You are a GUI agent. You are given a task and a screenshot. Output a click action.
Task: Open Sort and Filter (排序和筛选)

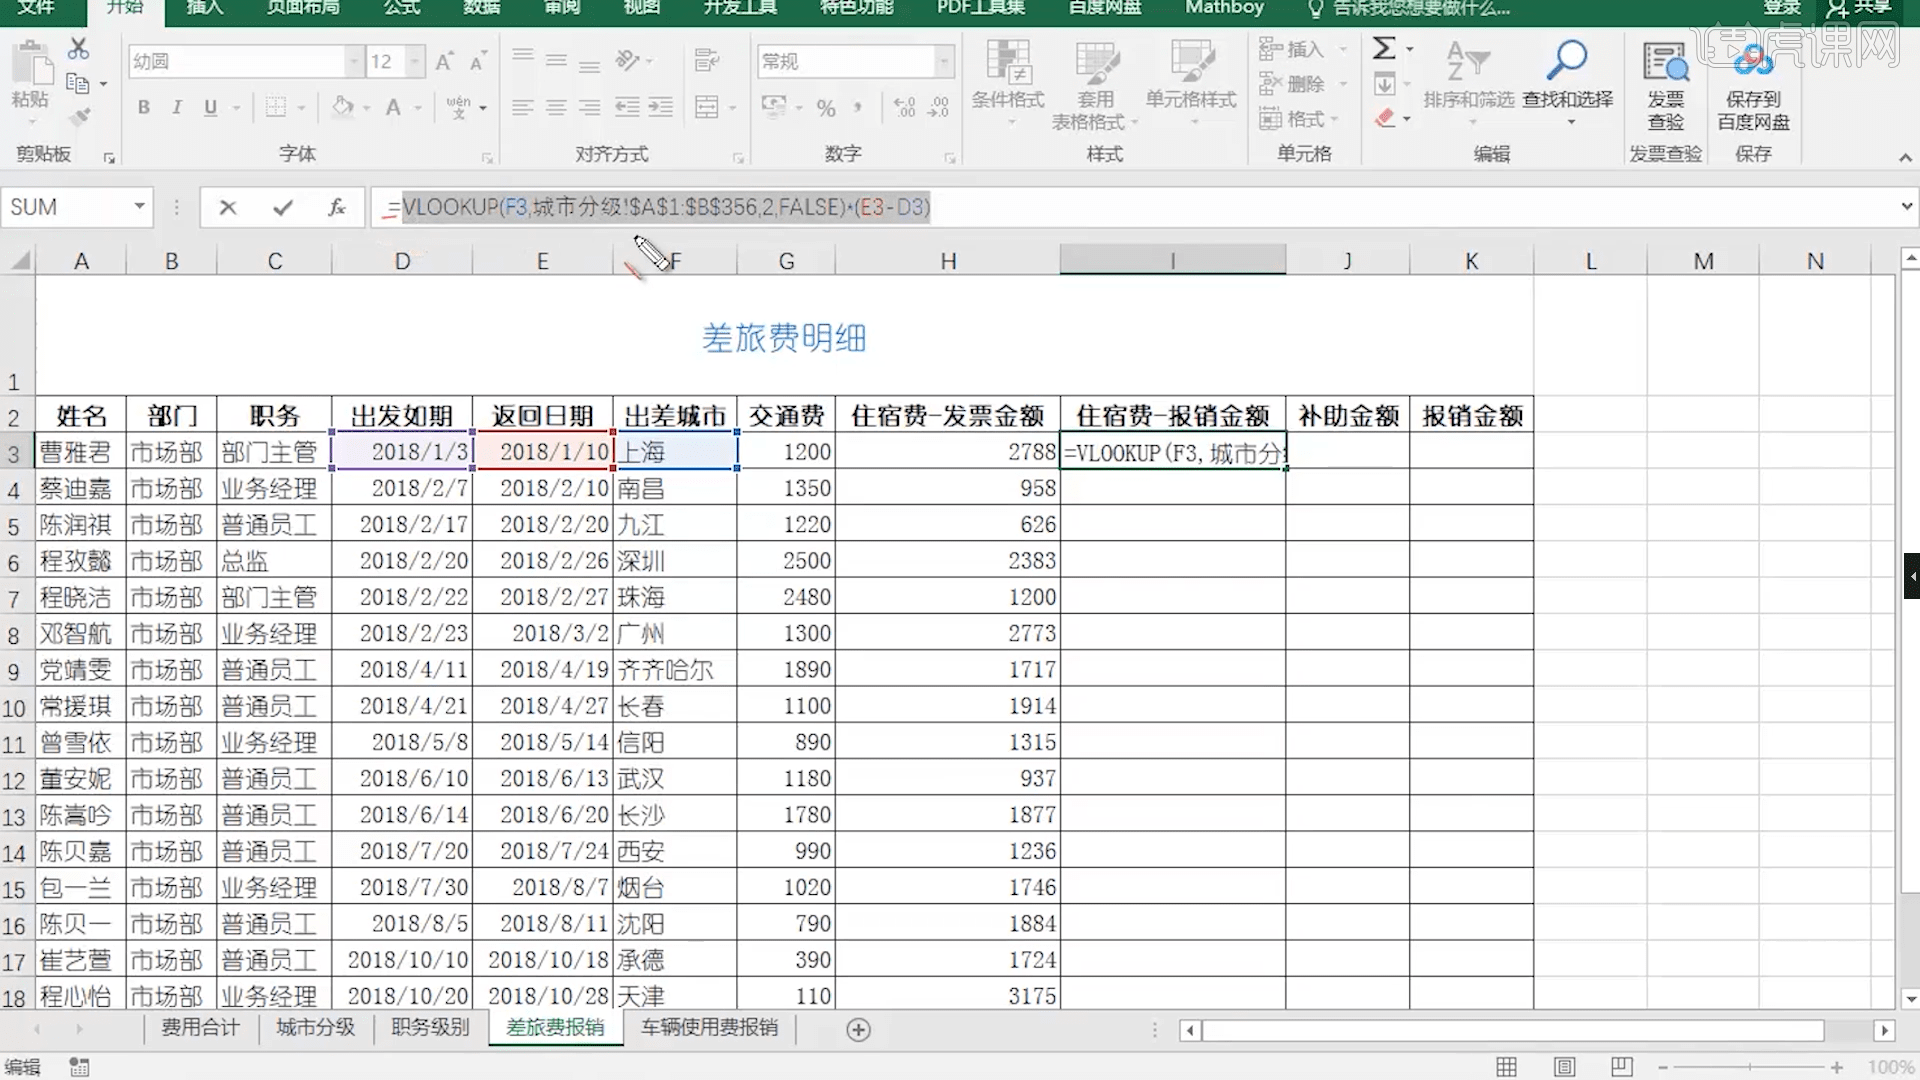[x=1469, y=82]
